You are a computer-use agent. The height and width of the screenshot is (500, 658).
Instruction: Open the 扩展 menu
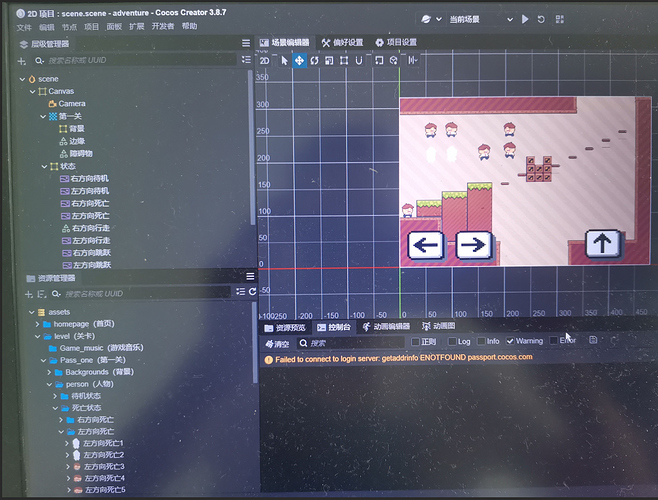(x=136, y=26)
